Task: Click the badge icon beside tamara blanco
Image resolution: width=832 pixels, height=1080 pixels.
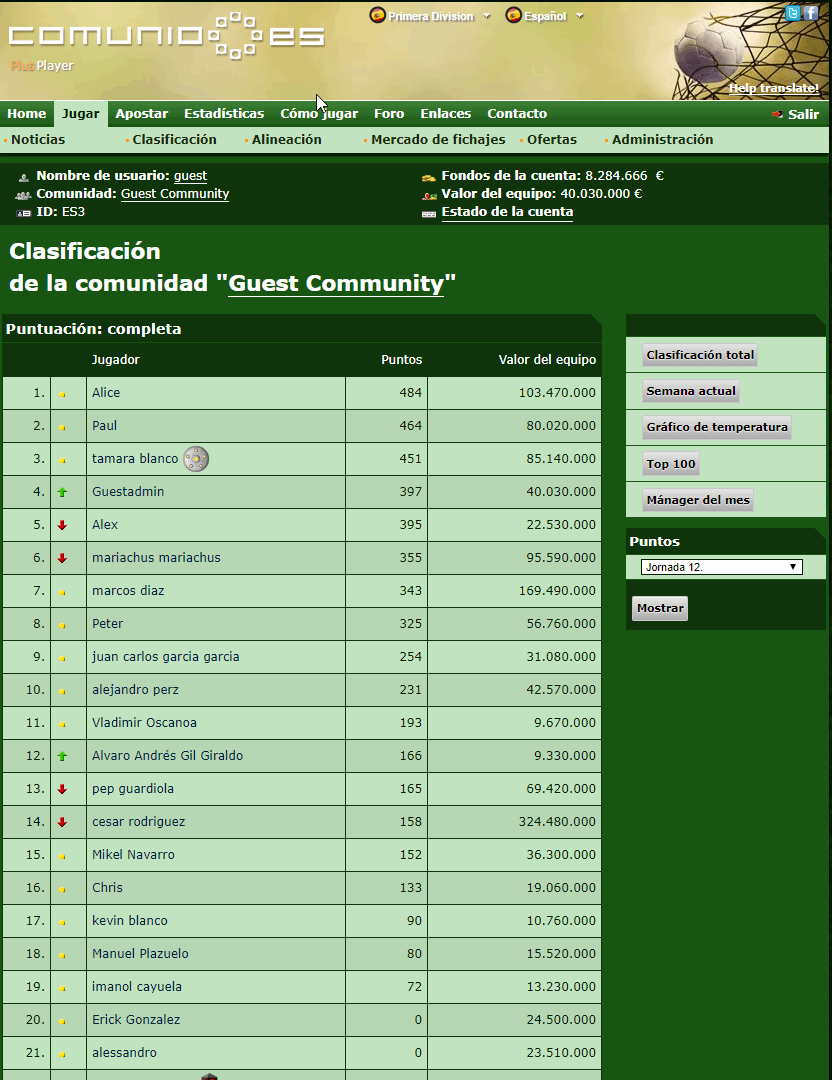Action: coord(196,459)
